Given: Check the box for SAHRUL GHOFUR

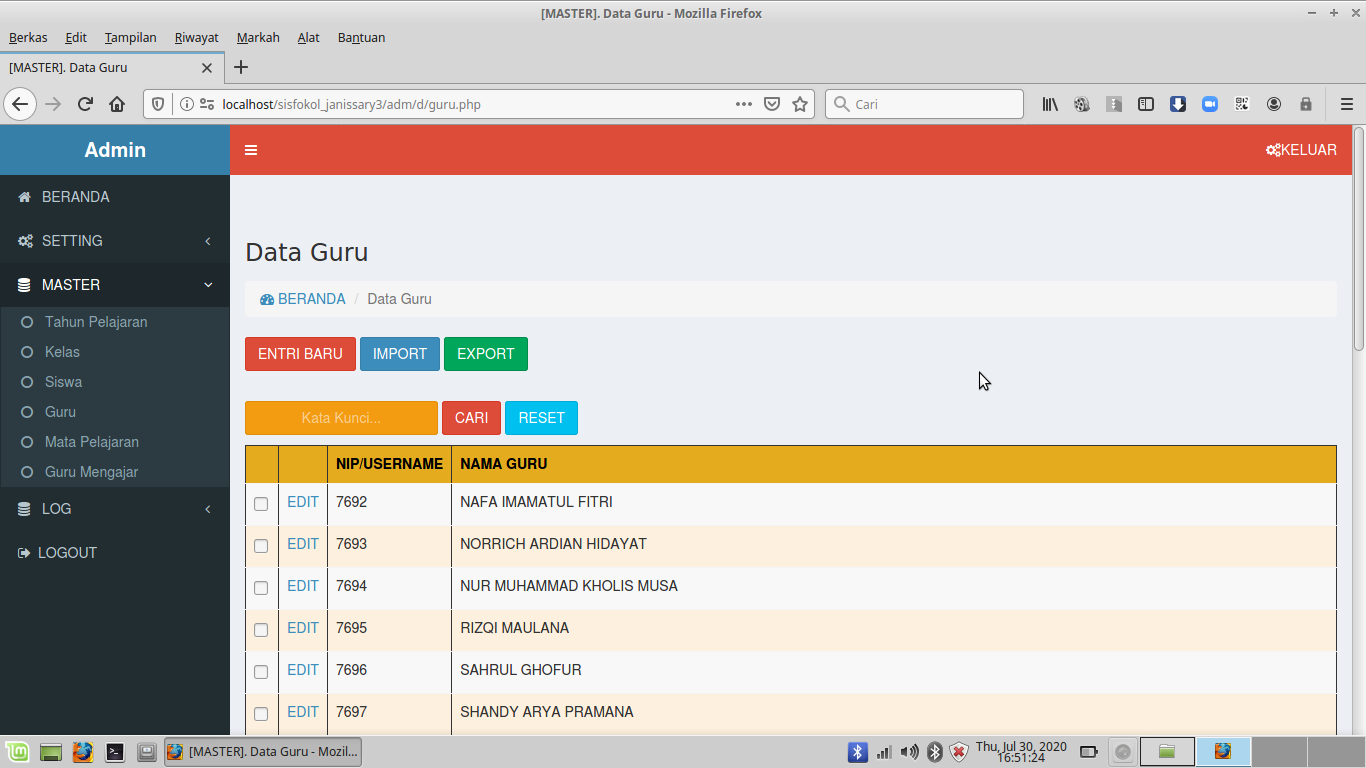Looking at the screenshot, I should click(261, 672).
